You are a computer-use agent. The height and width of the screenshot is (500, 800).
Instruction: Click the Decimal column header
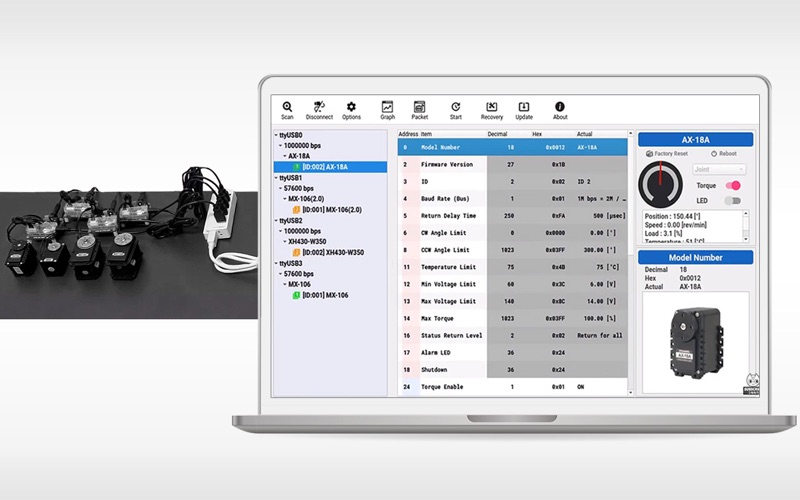[497, 134]
